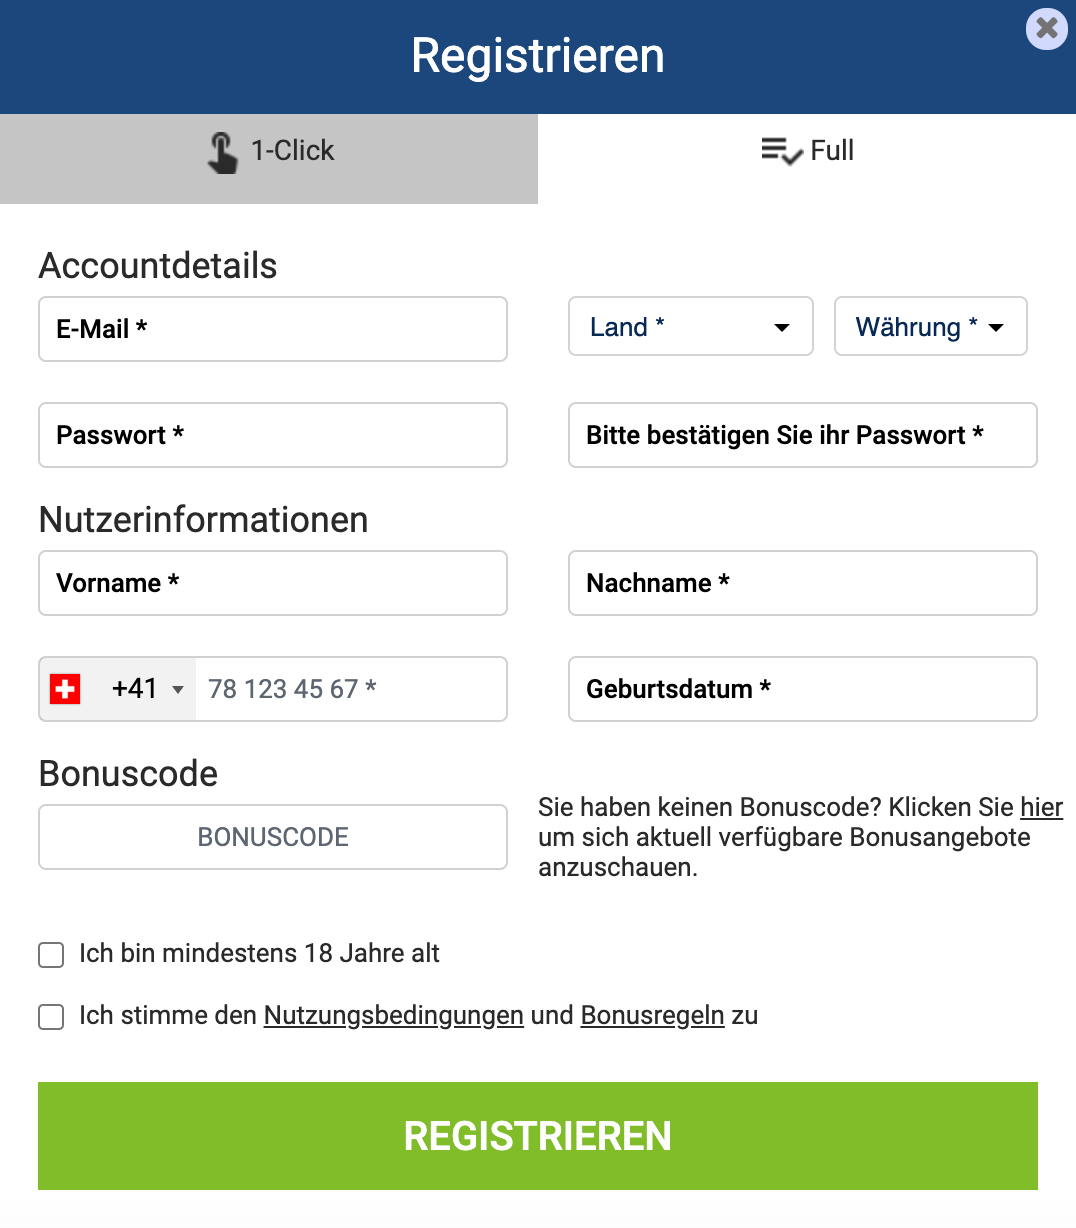1076x1228 pixels.
Task: Click the Swiss flag icon
Action: [65, 689]
